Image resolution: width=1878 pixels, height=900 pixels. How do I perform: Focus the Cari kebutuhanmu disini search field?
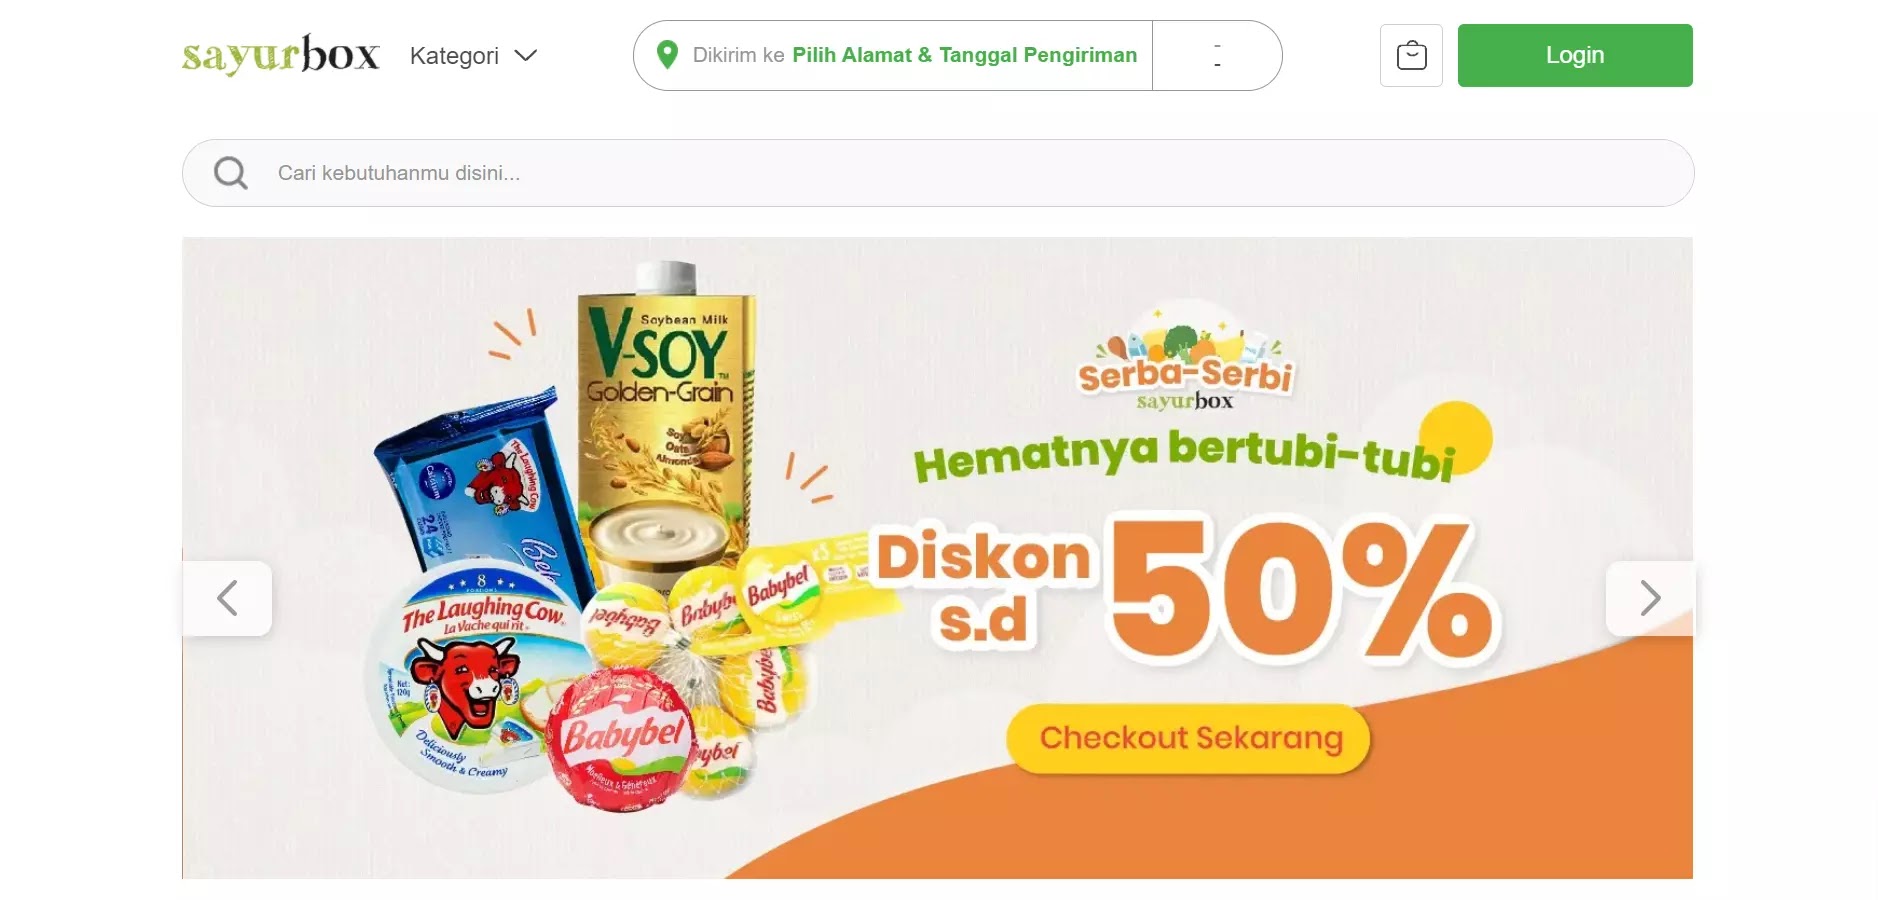938,173
